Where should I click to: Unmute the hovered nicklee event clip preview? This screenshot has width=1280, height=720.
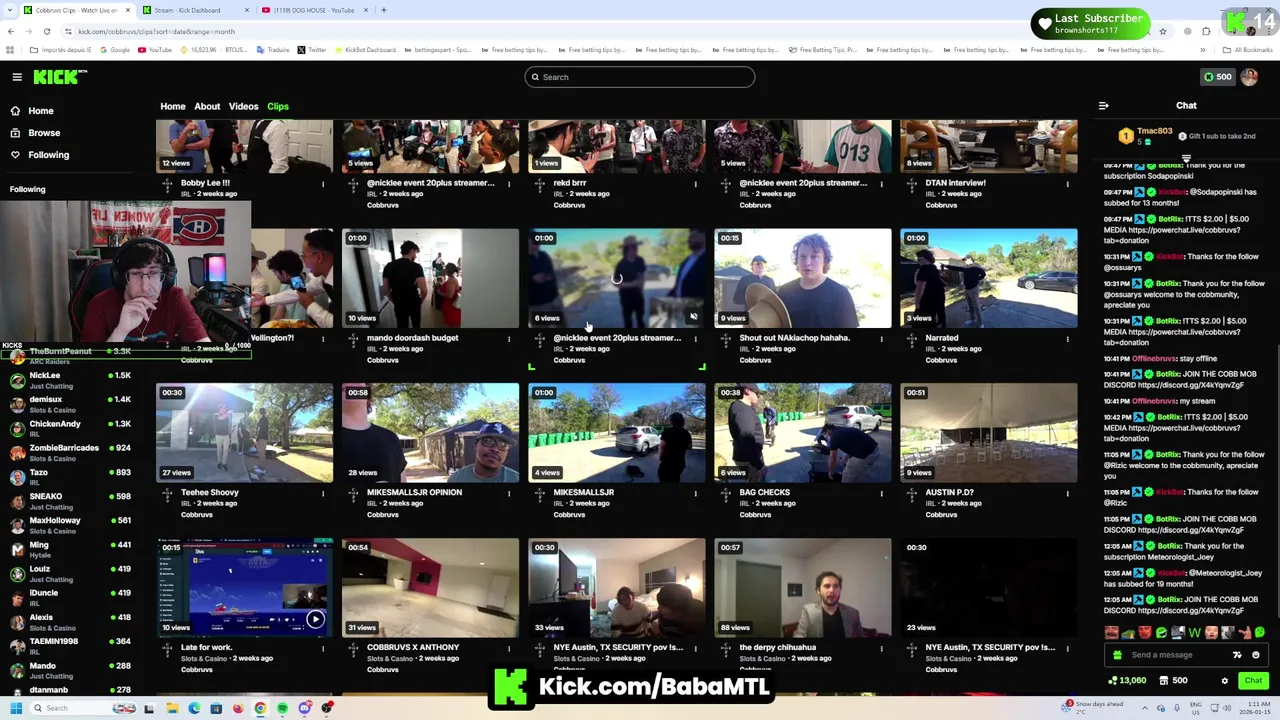[693, 317]
